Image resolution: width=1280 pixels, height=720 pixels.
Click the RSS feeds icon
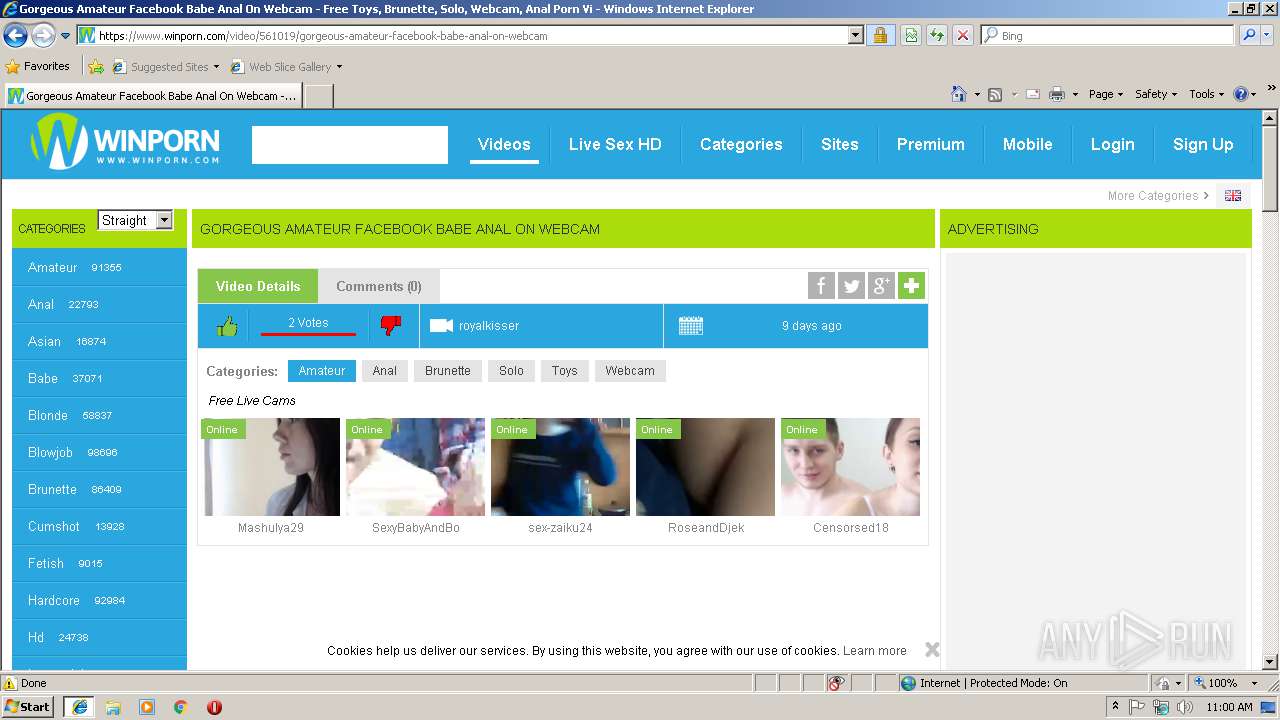(x=995, y=94)
